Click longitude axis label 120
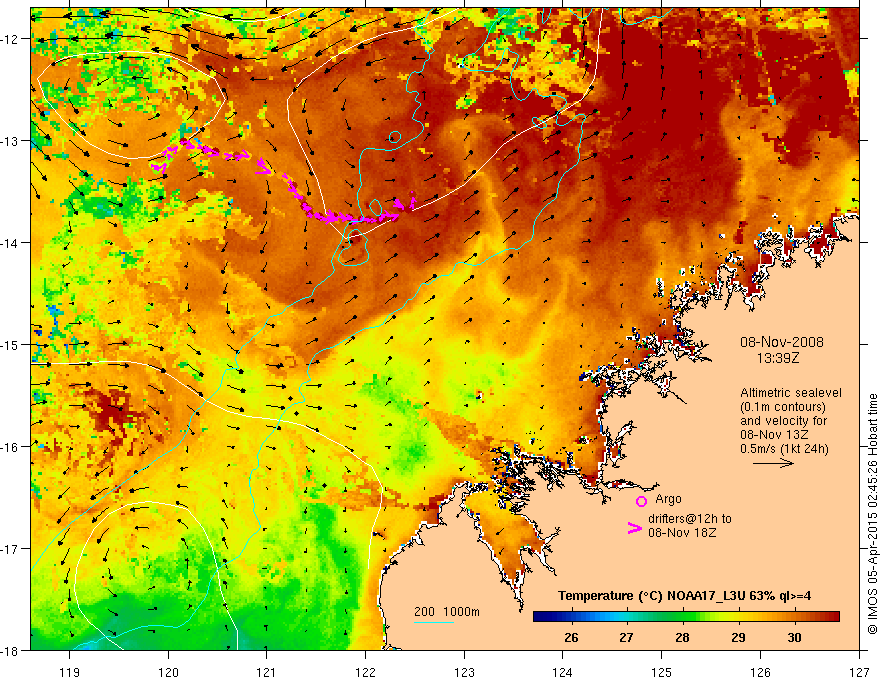The image size is (880, 680). (x=168, y=672)
